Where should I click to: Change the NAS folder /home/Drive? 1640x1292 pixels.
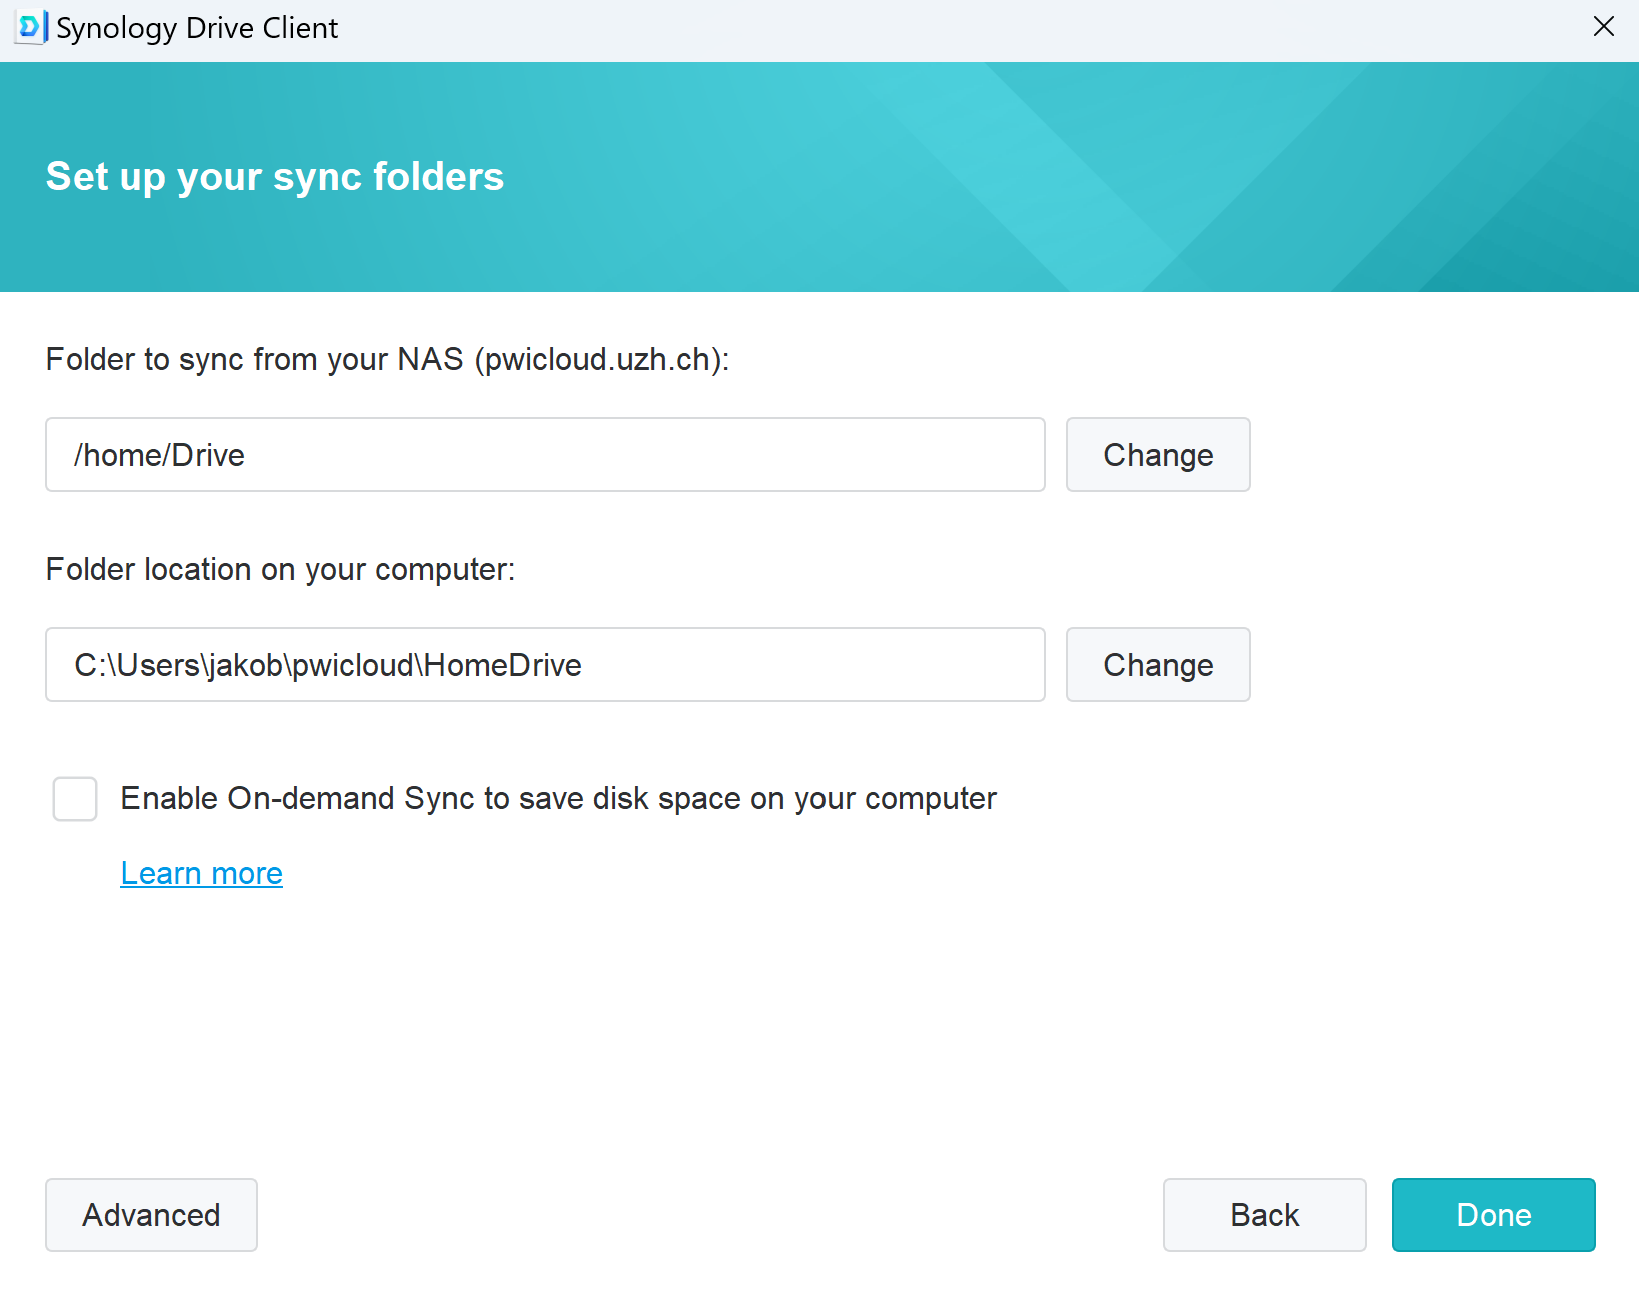pos(1158,455)
